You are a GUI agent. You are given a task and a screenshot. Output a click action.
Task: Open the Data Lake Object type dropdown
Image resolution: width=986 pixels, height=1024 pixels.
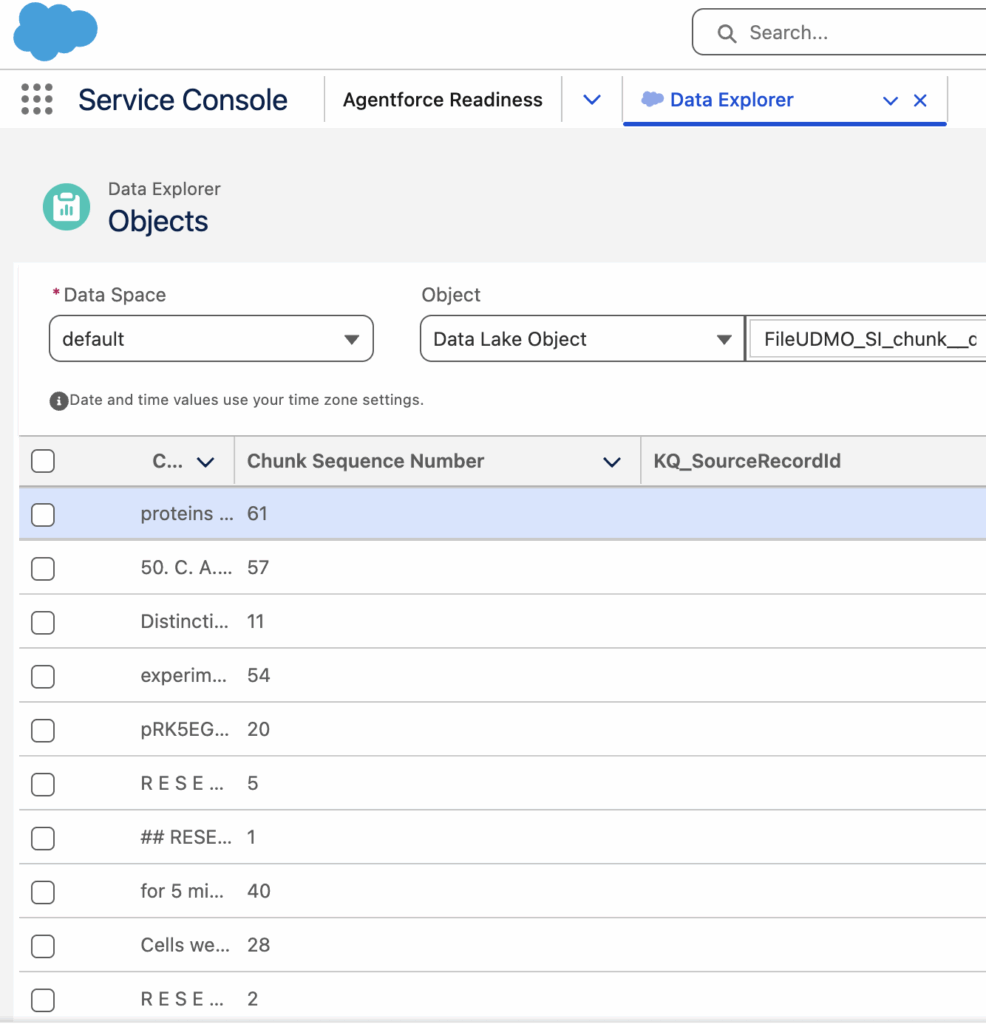[582, 339]
